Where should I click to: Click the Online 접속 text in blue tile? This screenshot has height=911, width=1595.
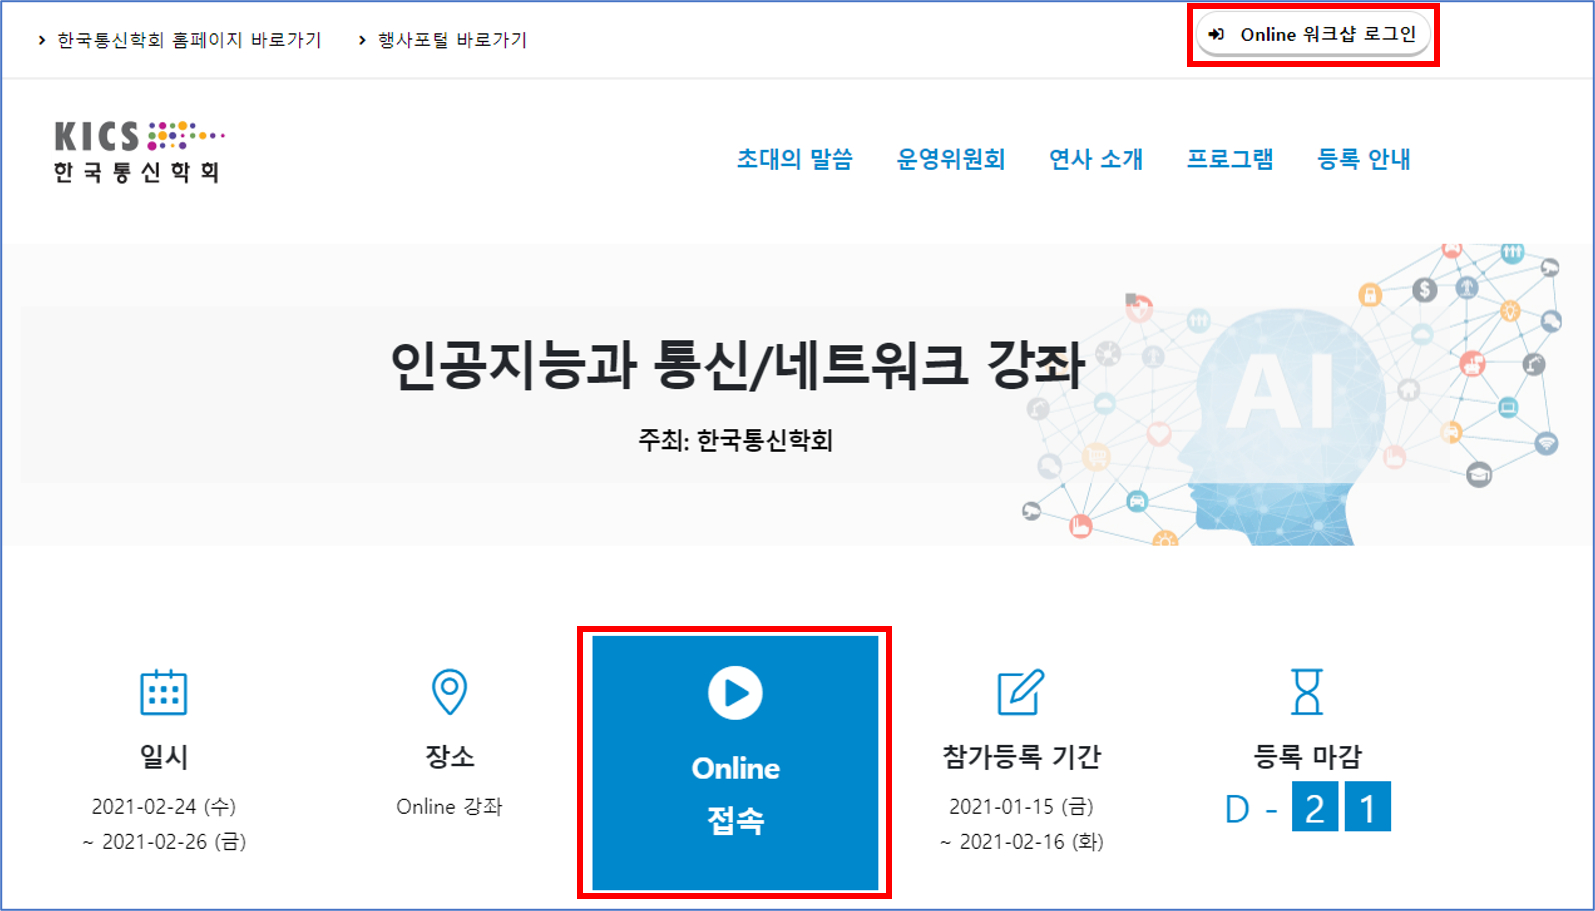coord(735,794)
